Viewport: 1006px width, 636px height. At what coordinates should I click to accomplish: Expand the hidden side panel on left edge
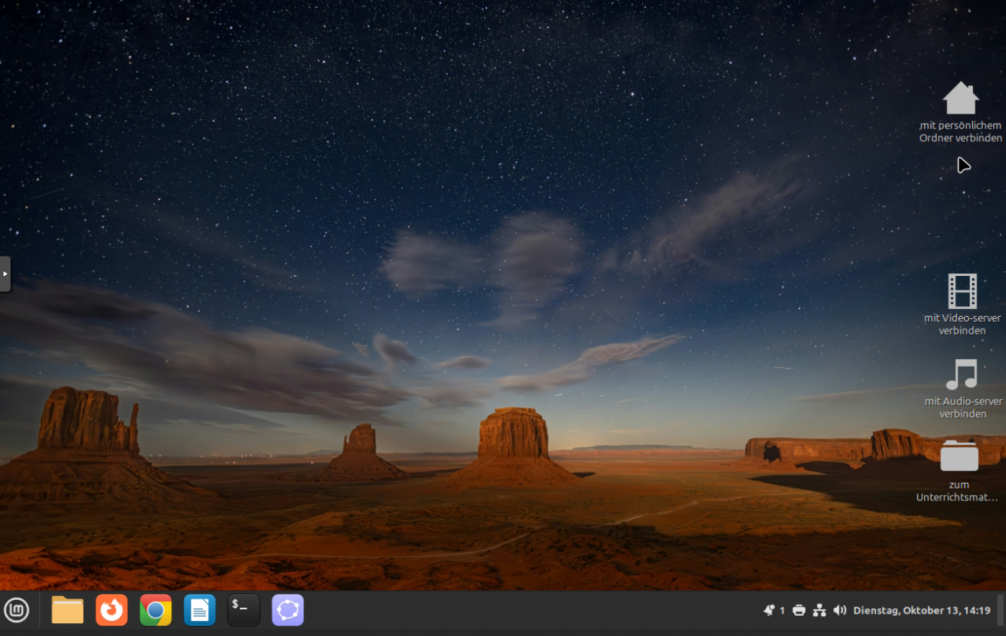[x=5, y=274]
